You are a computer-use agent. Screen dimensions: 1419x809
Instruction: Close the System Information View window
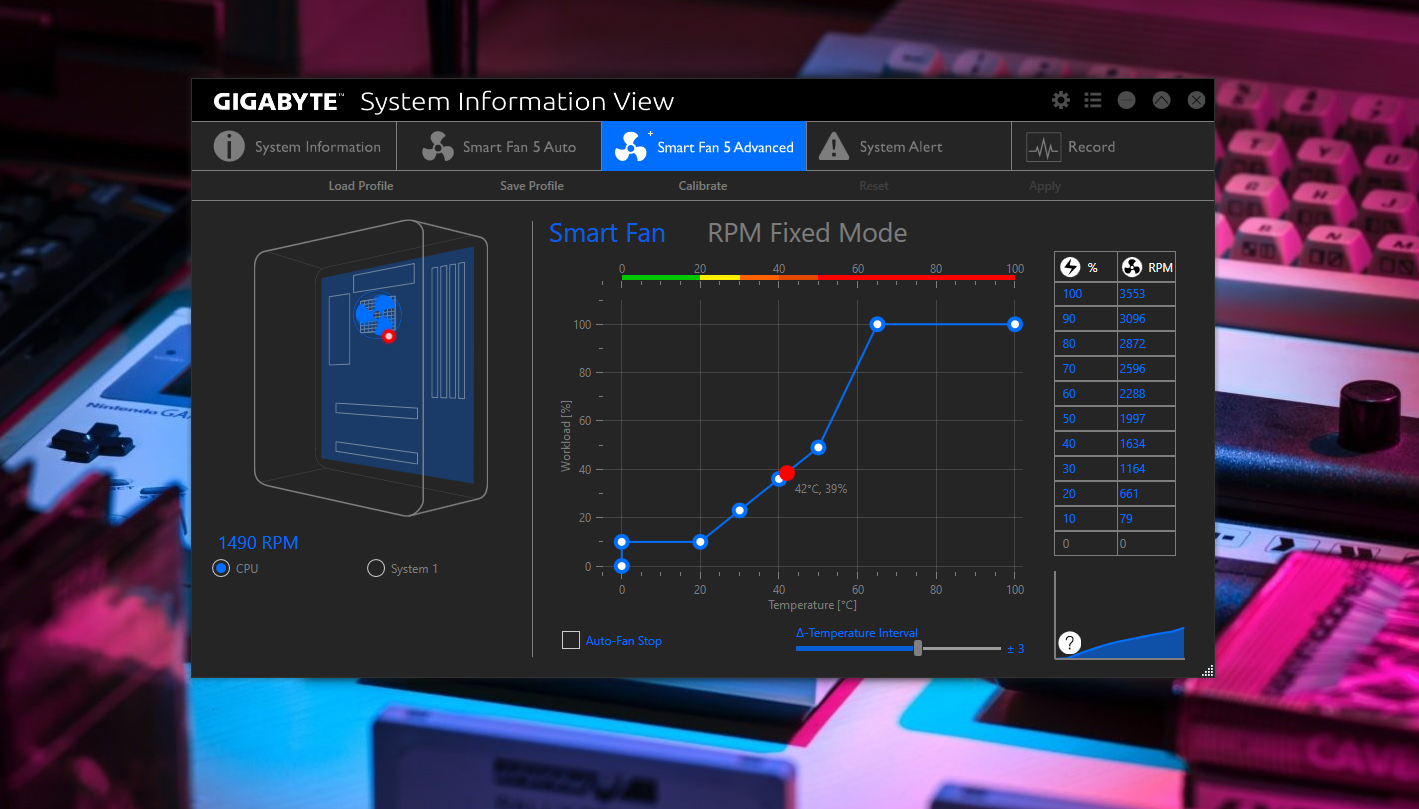click(x=1196, y=100)
